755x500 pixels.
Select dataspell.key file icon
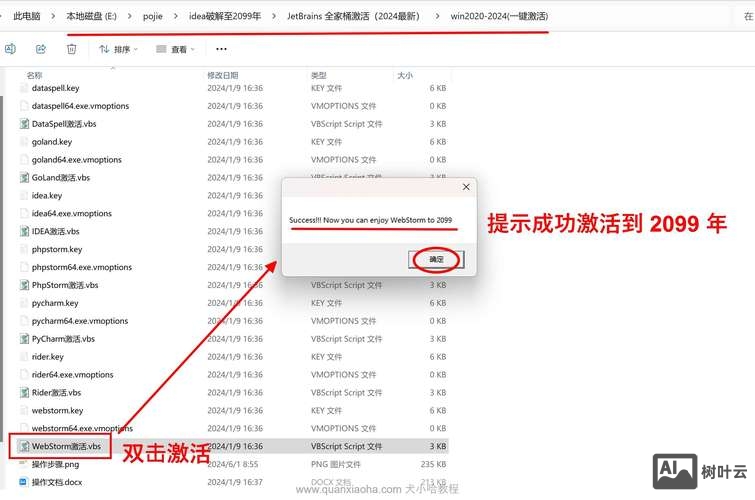tap(24, 88)
